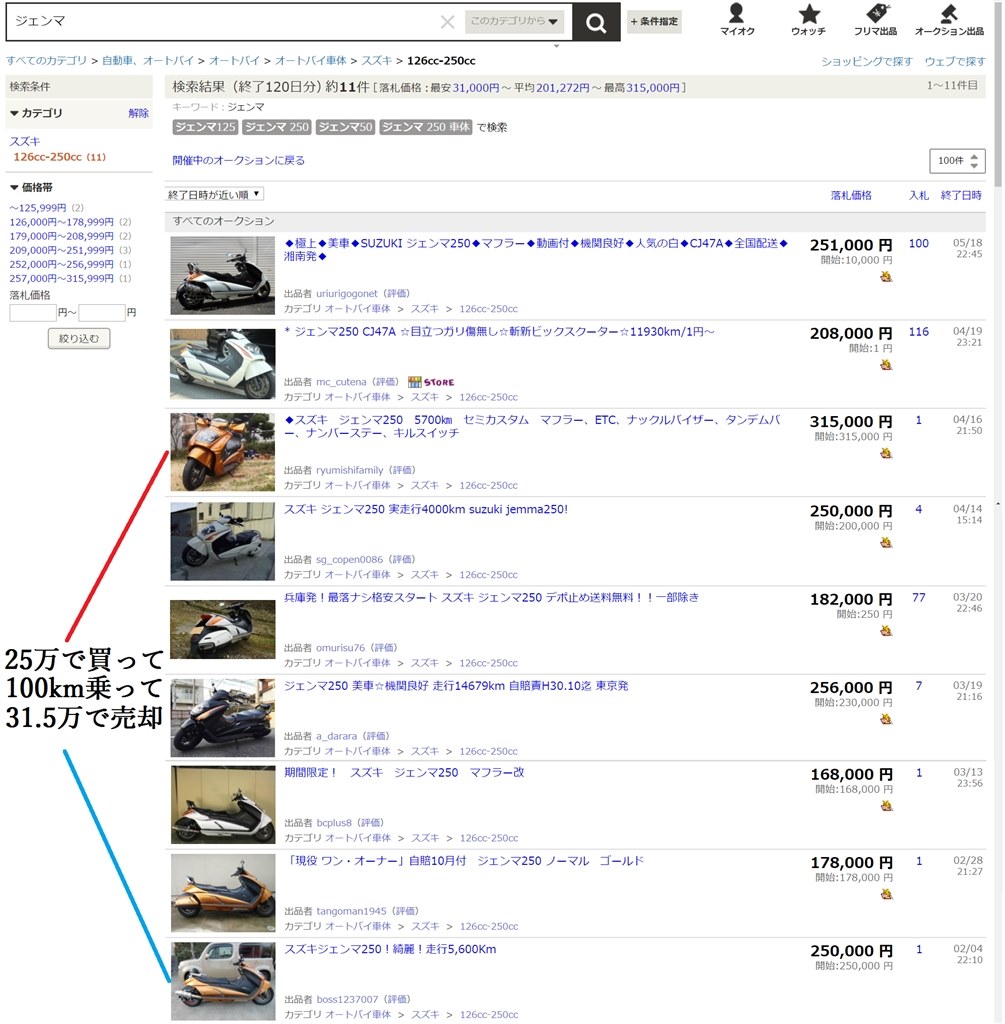Image resolution: width=1005 pixels, height=1024 pixels.
Task: Click watch icon under 251,000 円
Action: click(x=885, y=277)
